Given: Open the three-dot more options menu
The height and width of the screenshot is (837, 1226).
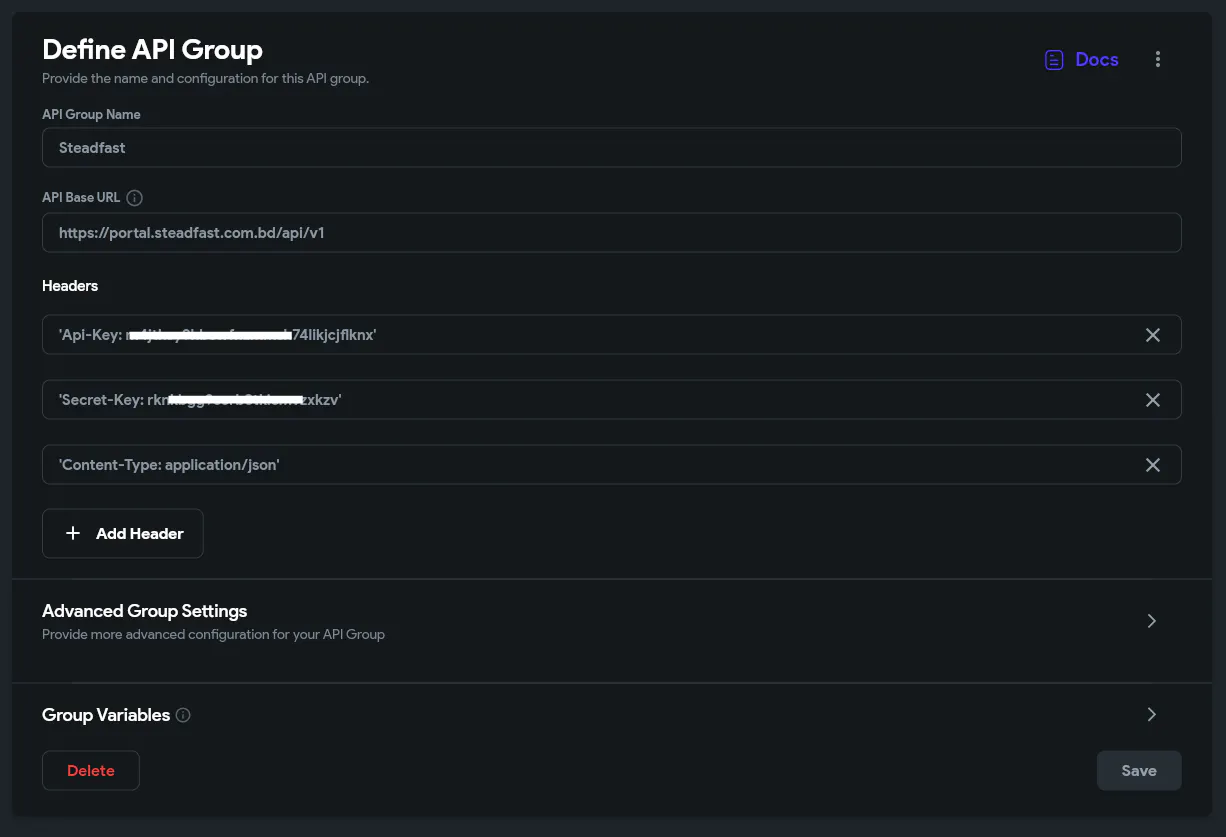Looking at the screenshot, I should click(x=1158, y=60).
